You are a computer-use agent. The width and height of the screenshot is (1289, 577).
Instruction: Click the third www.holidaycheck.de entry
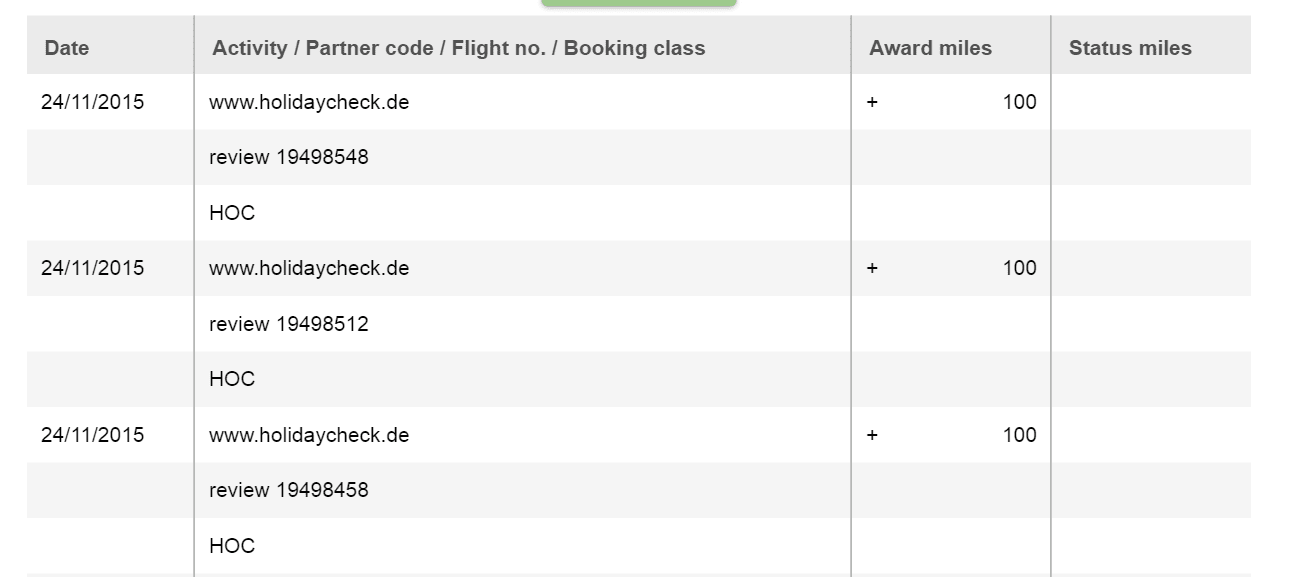tap(309, 435)
